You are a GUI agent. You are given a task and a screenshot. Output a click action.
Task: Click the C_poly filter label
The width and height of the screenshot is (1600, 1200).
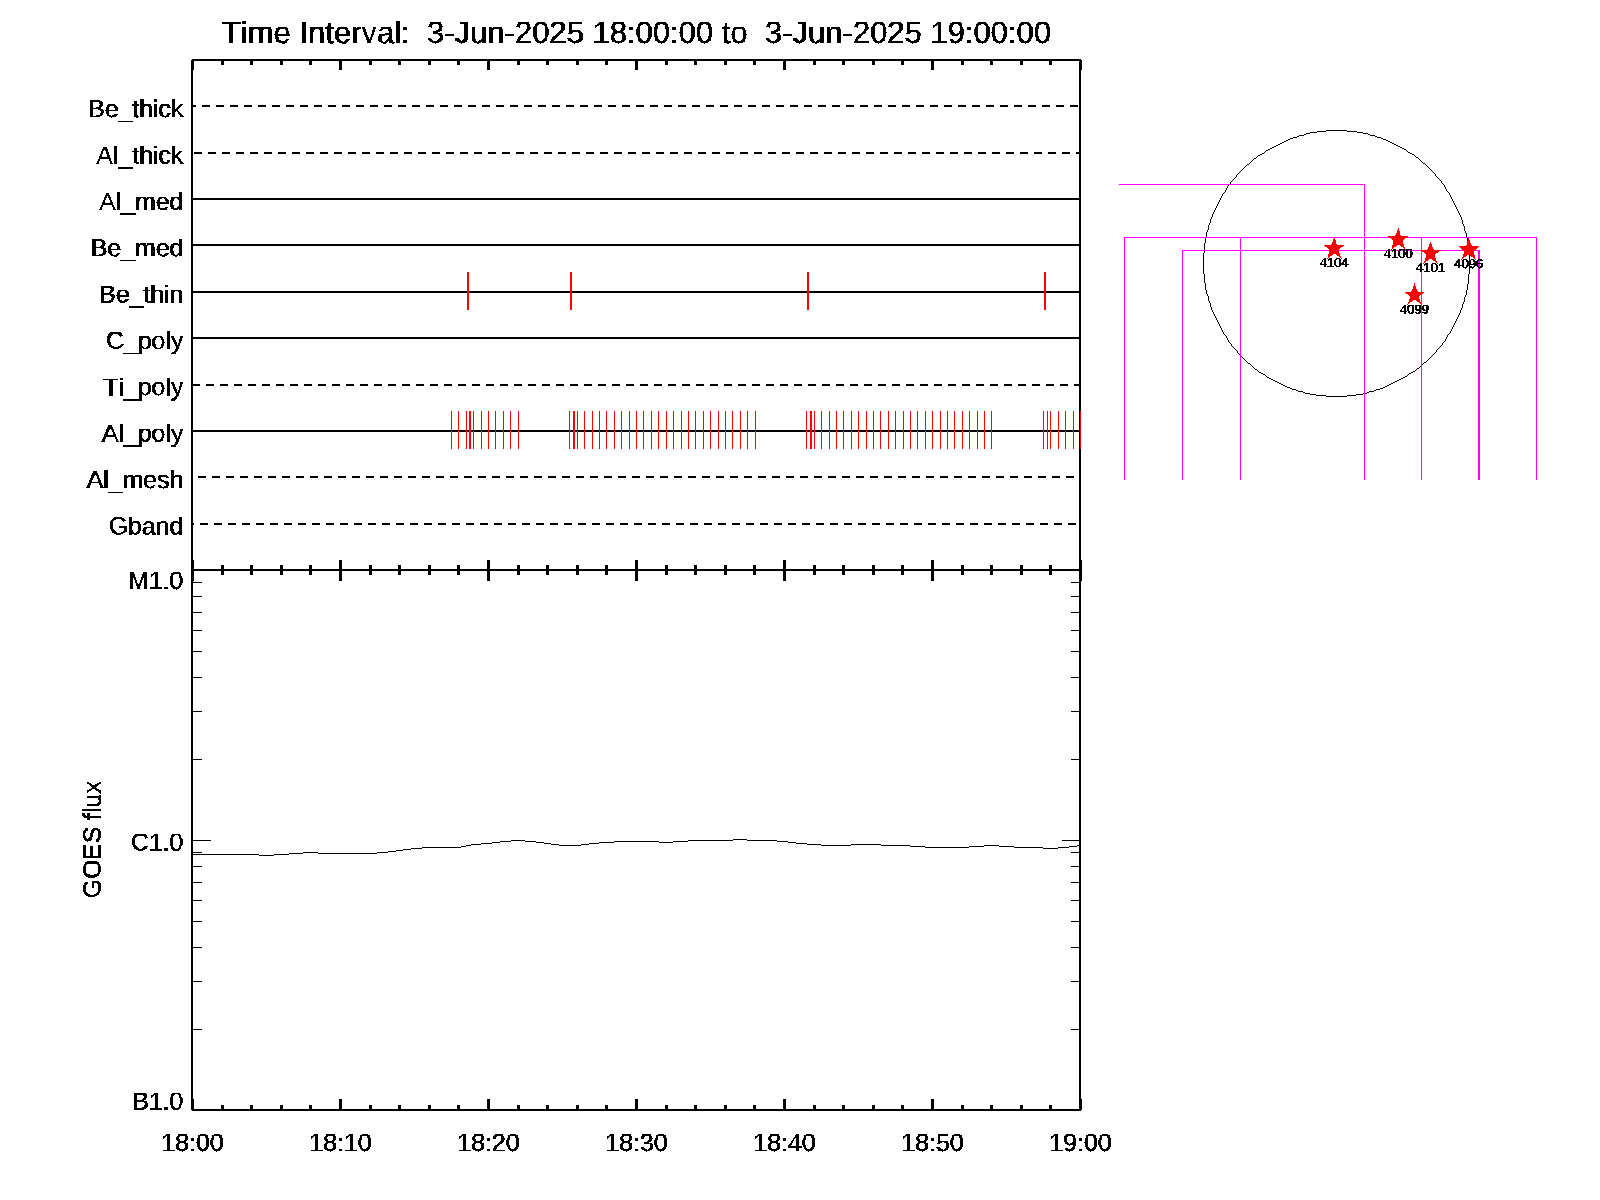(x=145, y=341)
